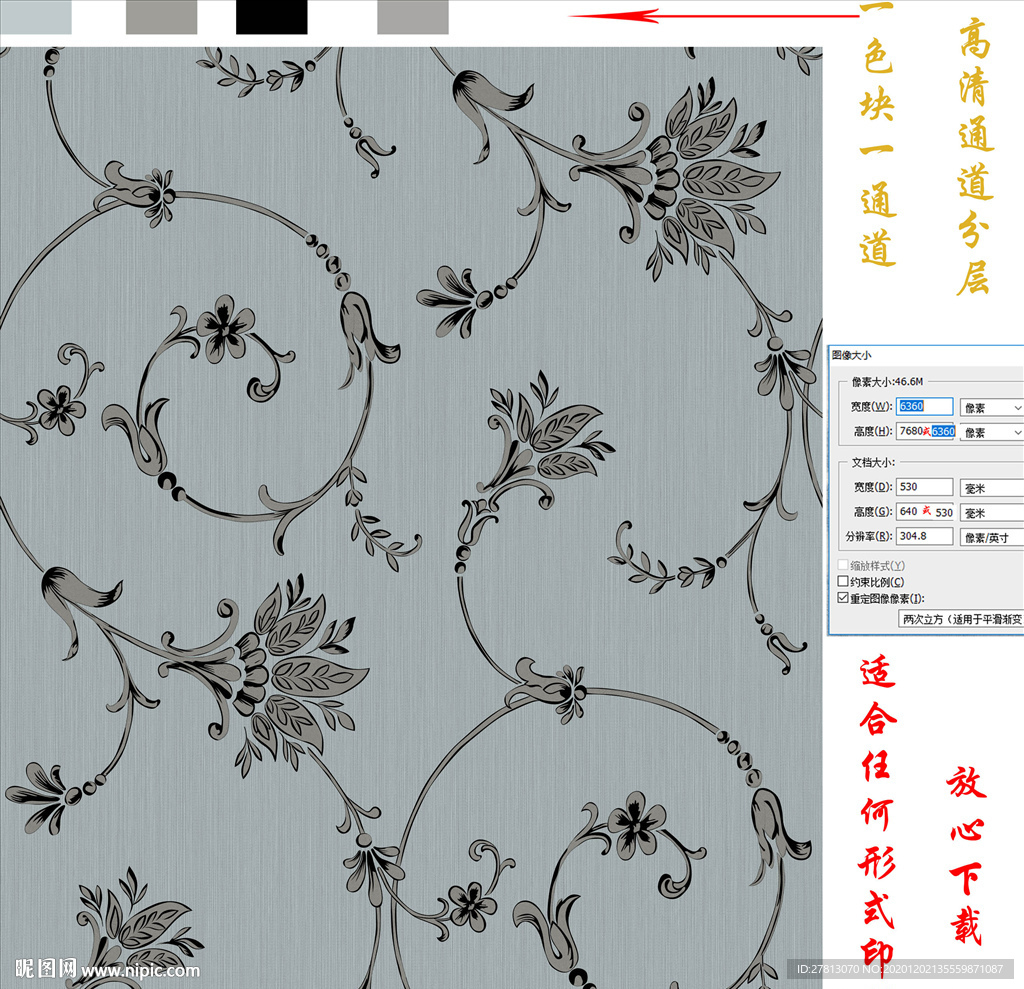
Task: Click the 高度(G) document height field
Action: [x=925, y=511]
